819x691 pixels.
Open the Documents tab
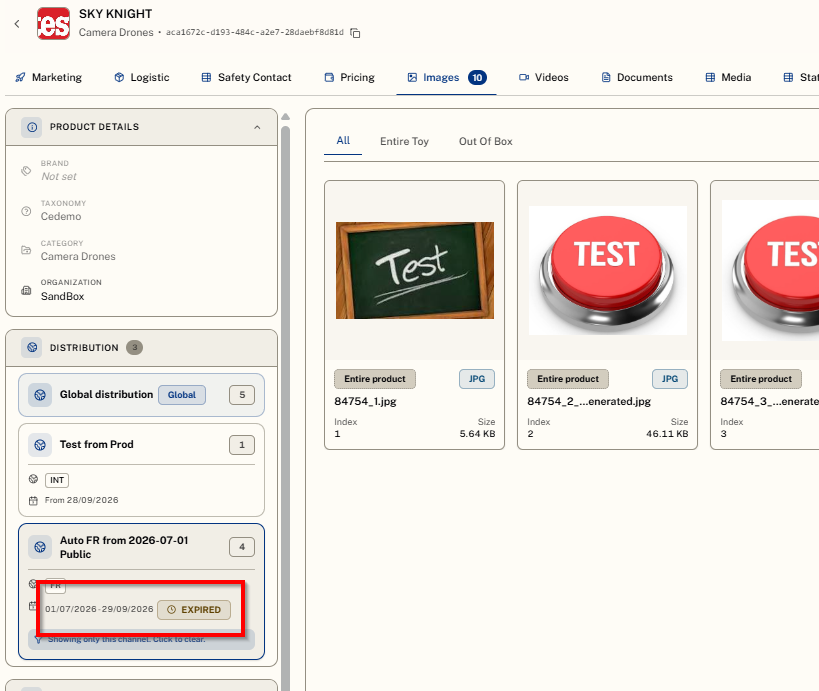tap(637, 77)
